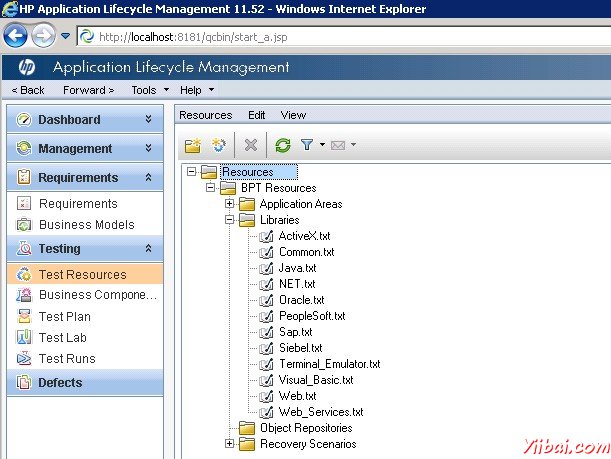Expand the Application Areas folder
Image resolution: width=611 pixels, height=459 pixels.
click(x=230, y=204)
